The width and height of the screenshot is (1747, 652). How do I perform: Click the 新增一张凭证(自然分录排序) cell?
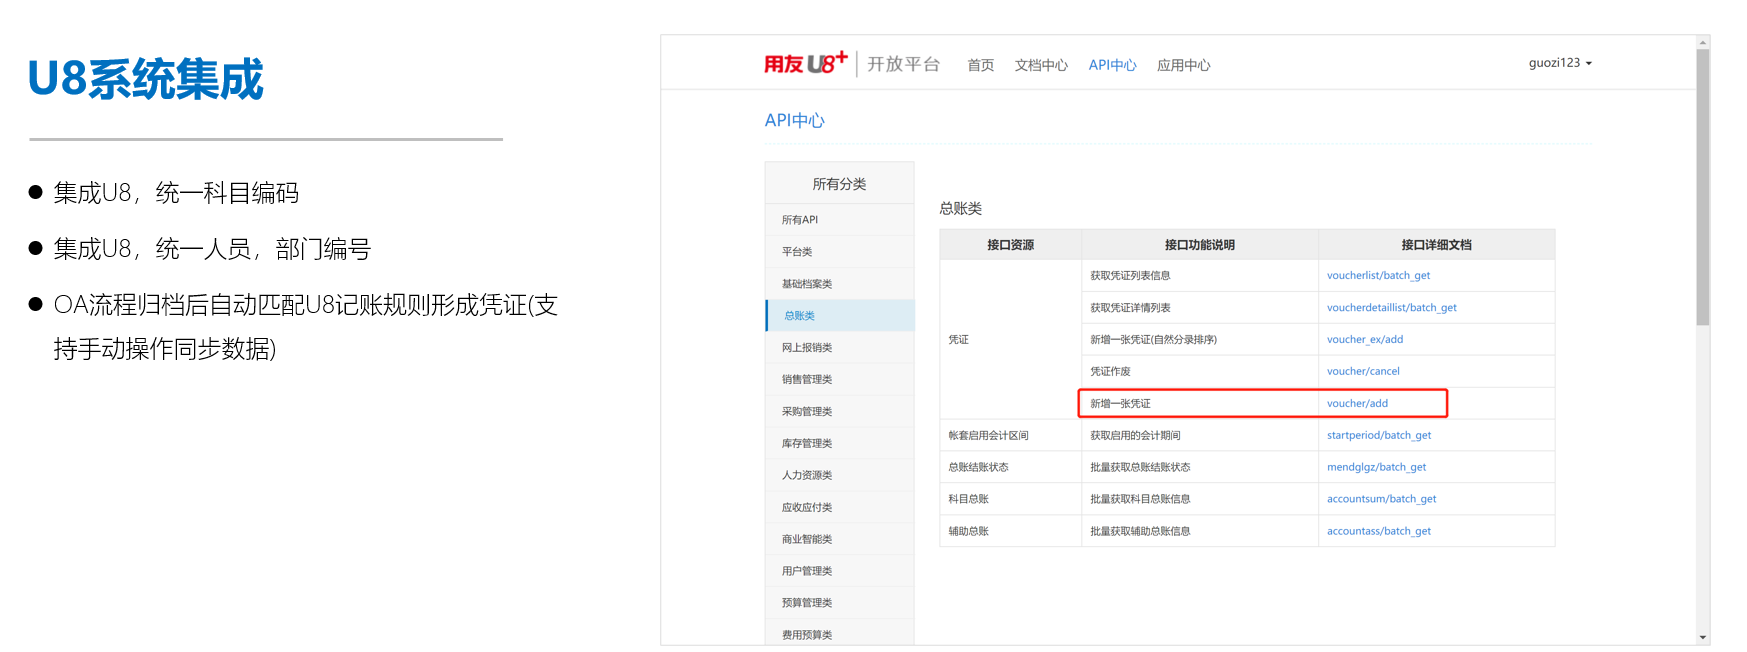(x=1199, y=340)
